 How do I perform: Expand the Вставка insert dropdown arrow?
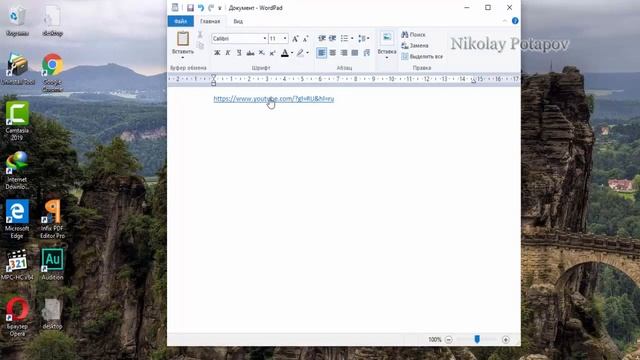tap(387, 58)
